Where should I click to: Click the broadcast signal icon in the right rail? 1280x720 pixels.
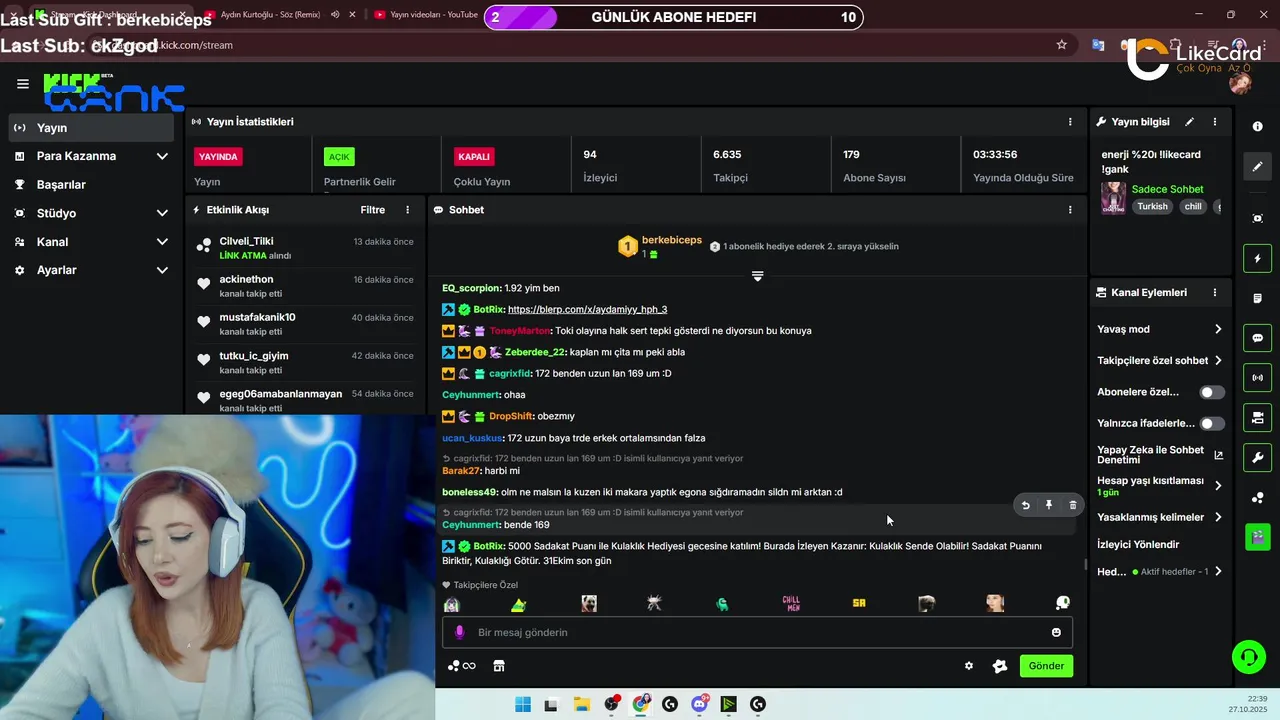(x=1258, y=378)
